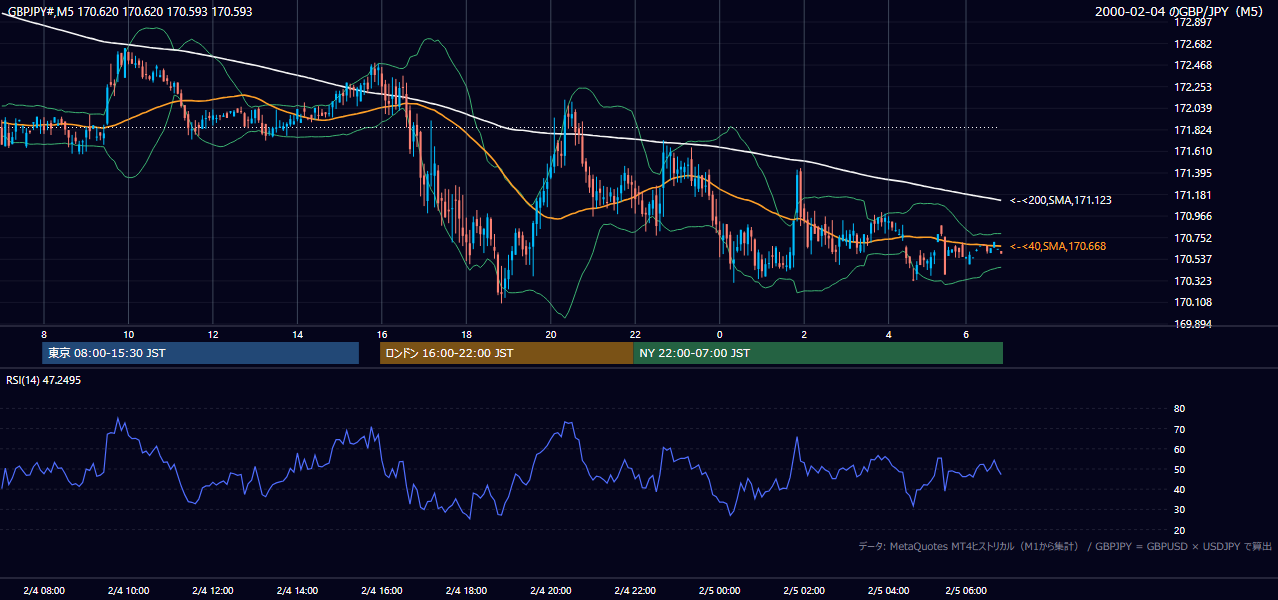Click the 2/4 16:00 date axis label

tap(382, 591)
